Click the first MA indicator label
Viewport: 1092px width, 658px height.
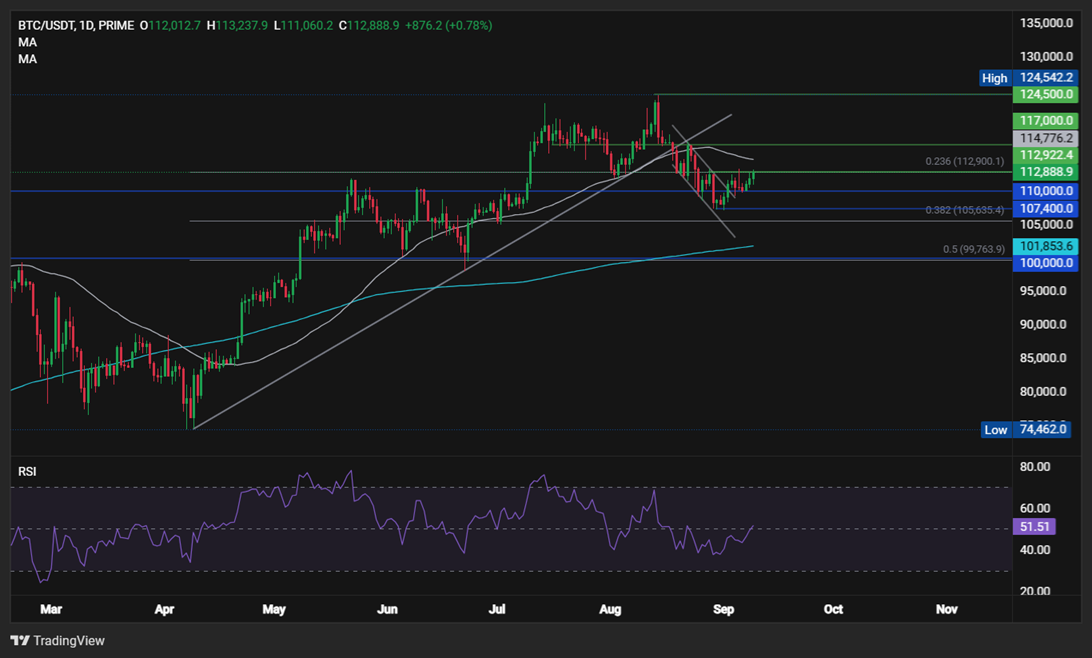(x=27, y=42)
